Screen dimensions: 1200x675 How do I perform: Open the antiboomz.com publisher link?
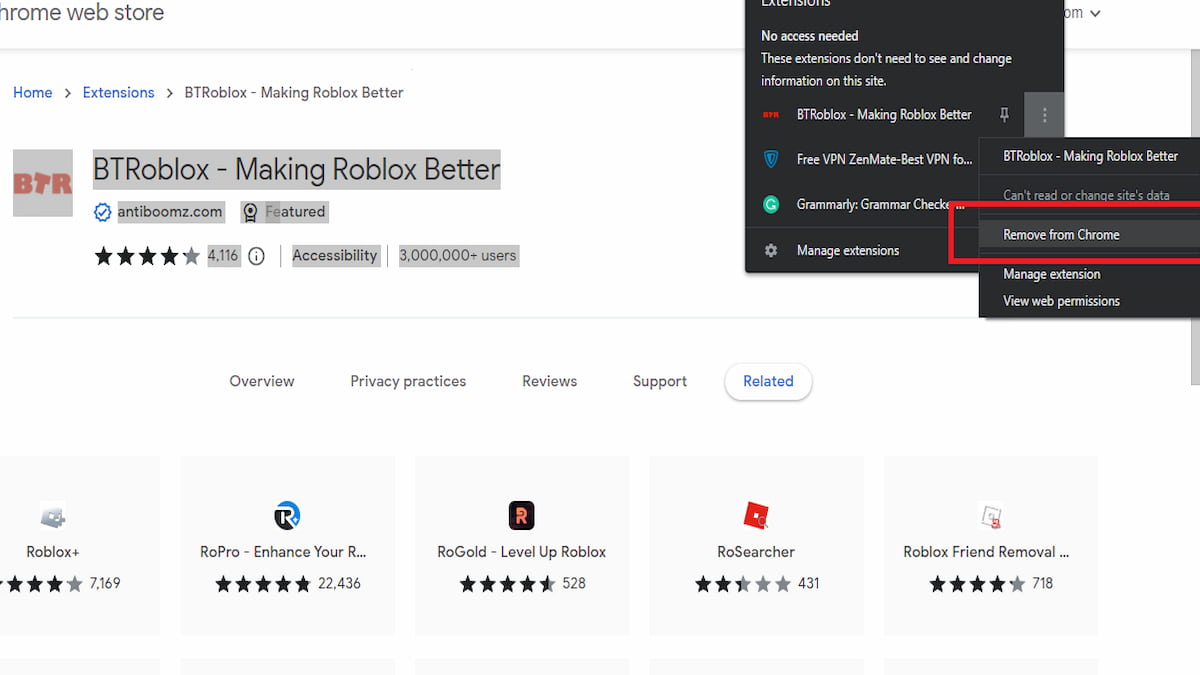tap(169, 211)
